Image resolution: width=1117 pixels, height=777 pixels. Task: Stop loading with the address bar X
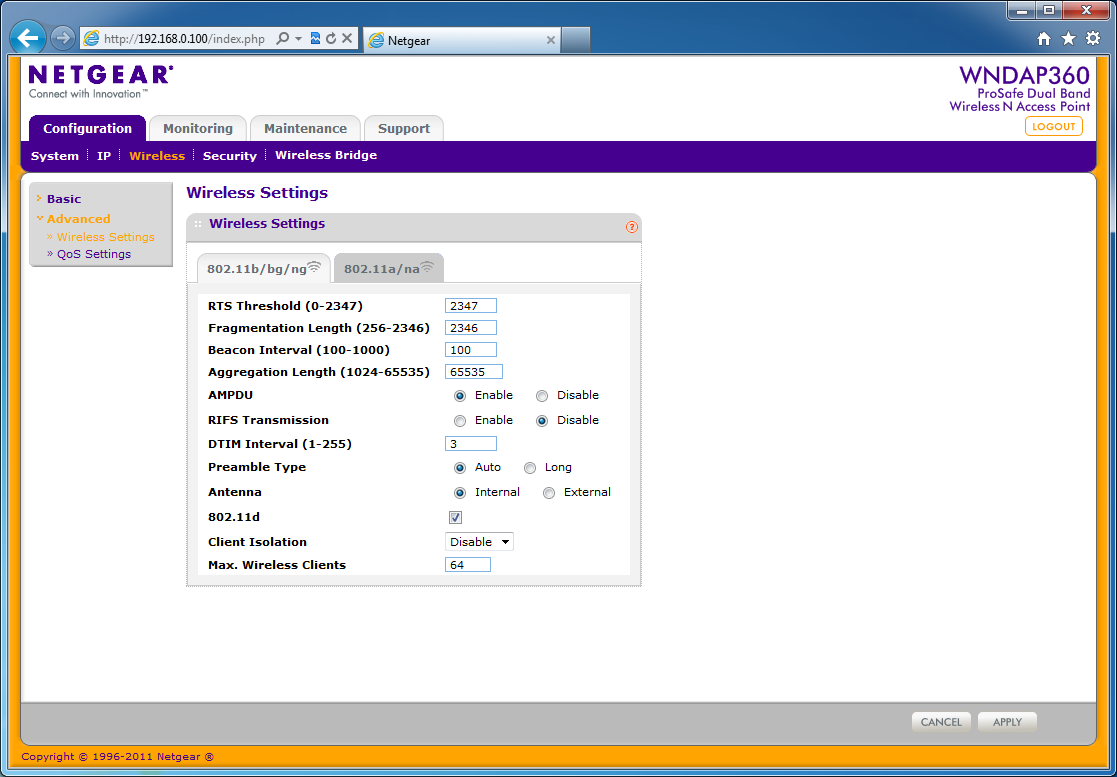[347, 38]
